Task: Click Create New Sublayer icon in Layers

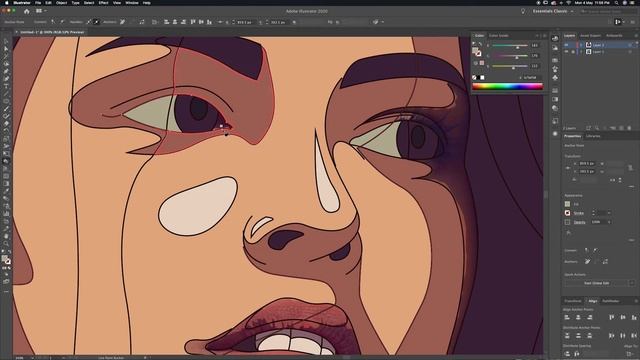Action: pyautogui.click(x=613, y=128)
